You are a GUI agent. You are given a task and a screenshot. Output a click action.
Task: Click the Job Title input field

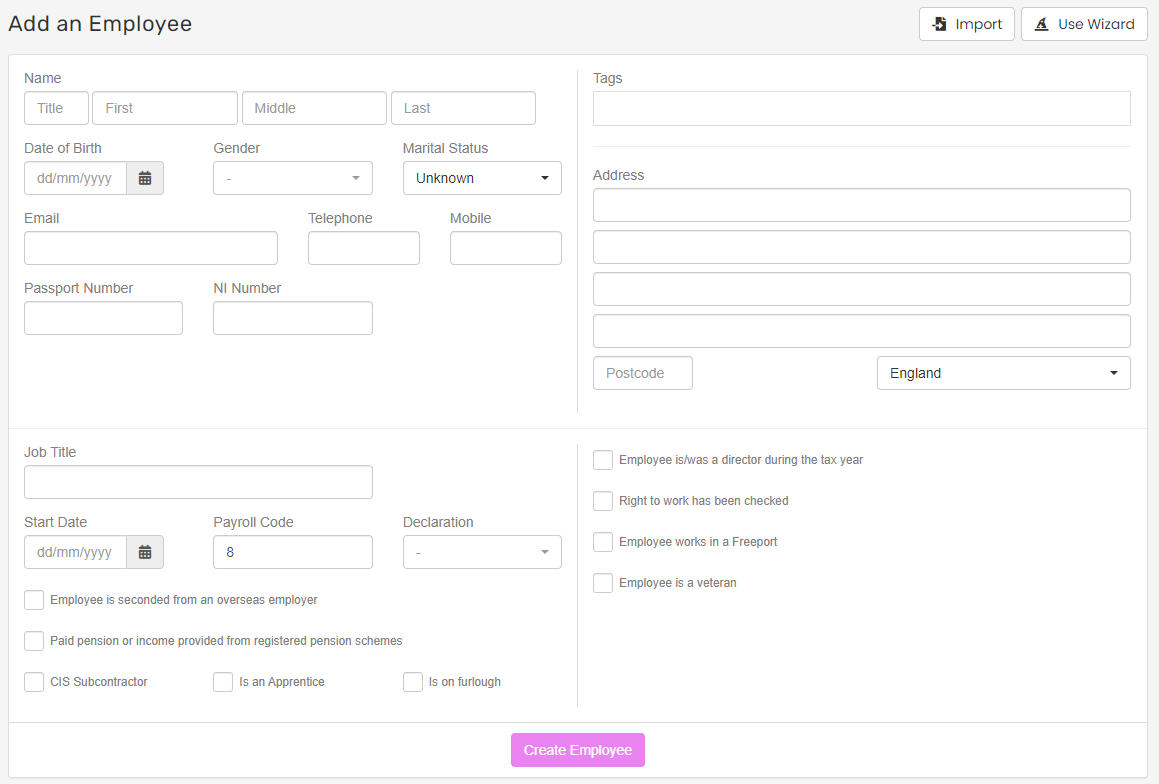coord(198,482)
